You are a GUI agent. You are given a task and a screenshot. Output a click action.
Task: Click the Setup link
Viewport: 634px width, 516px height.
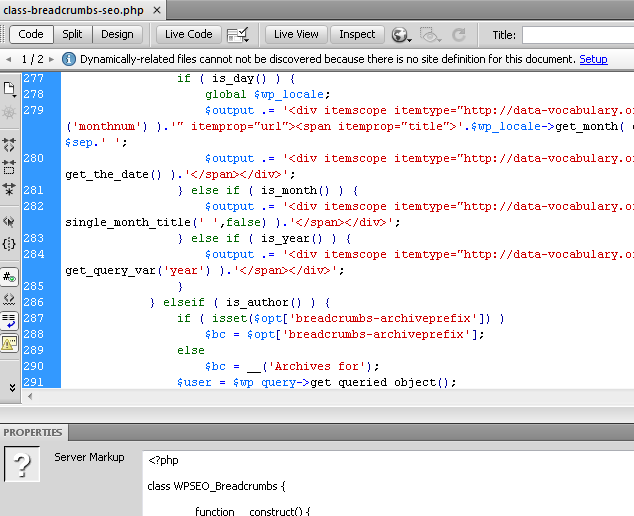tap(593, 59)
